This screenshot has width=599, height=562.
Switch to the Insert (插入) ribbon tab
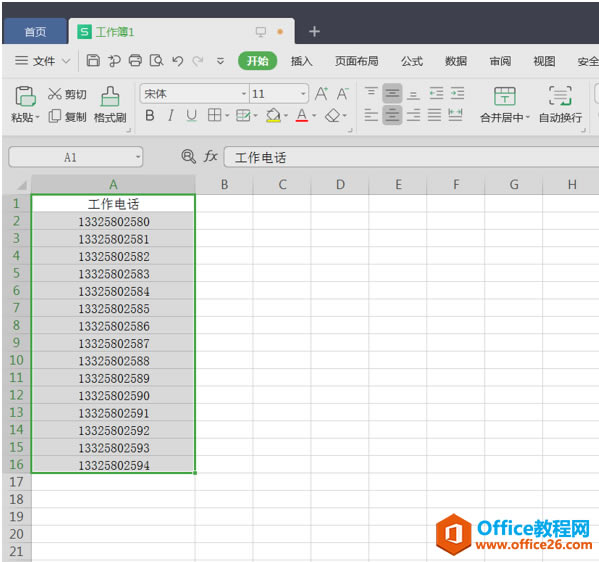pyautogui.click(x=301, y=61)
